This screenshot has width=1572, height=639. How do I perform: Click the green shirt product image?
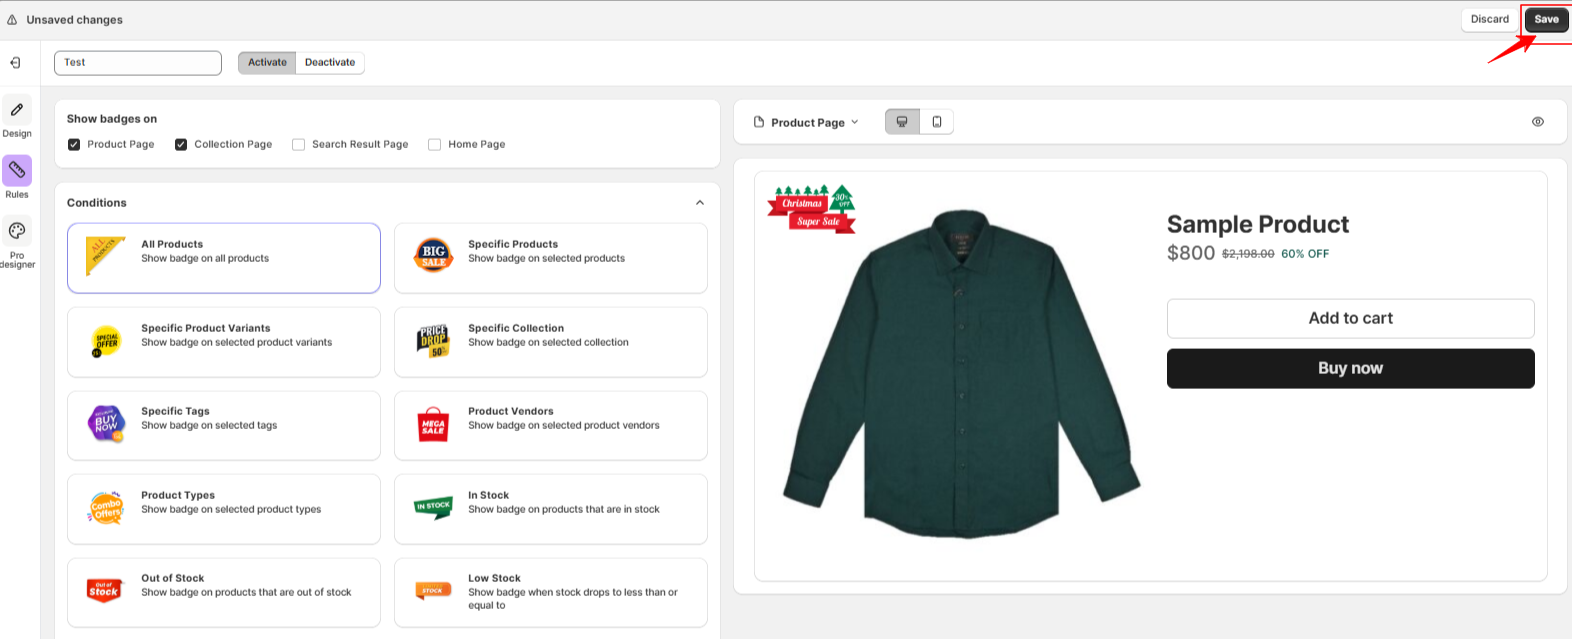[961, 375]
